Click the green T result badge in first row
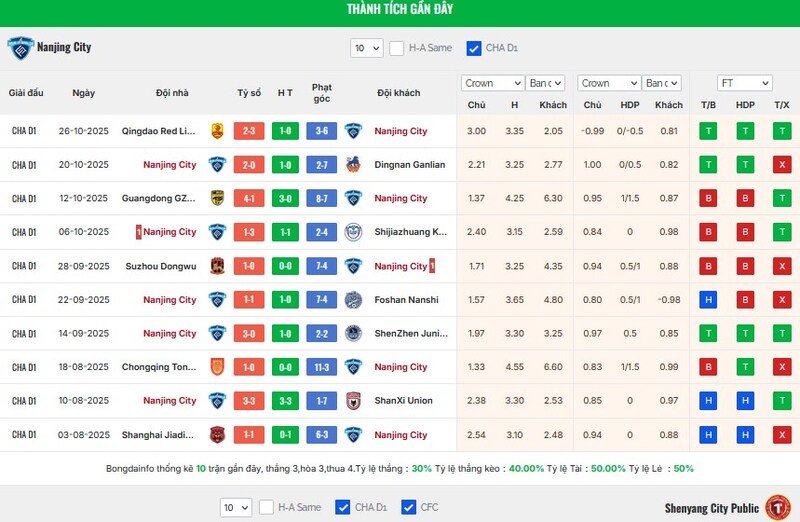Viewport: 800px width, 522px height. coord(708,131)
